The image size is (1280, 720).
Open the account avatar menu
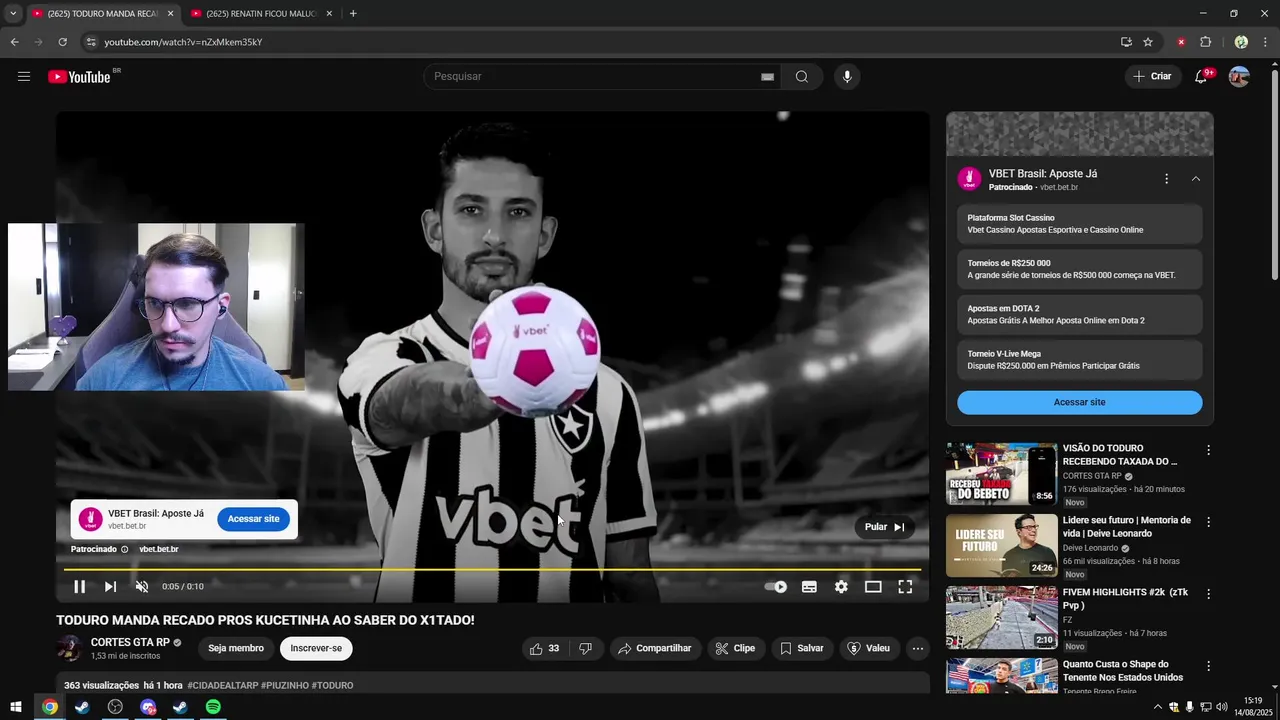coord(1239,77)
